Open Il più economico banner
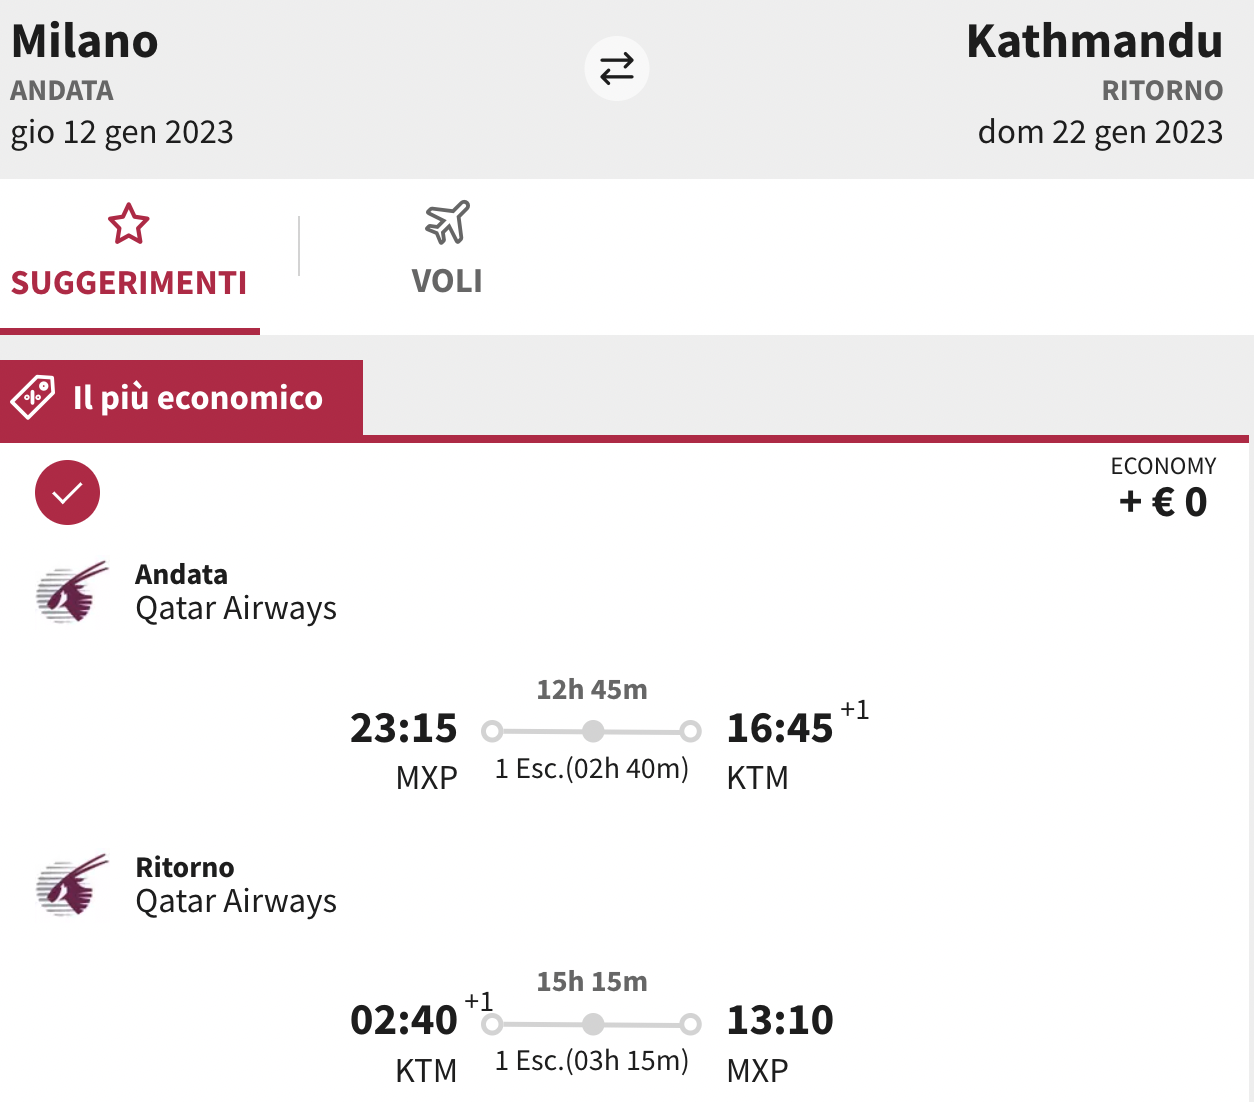 (181, 398)
